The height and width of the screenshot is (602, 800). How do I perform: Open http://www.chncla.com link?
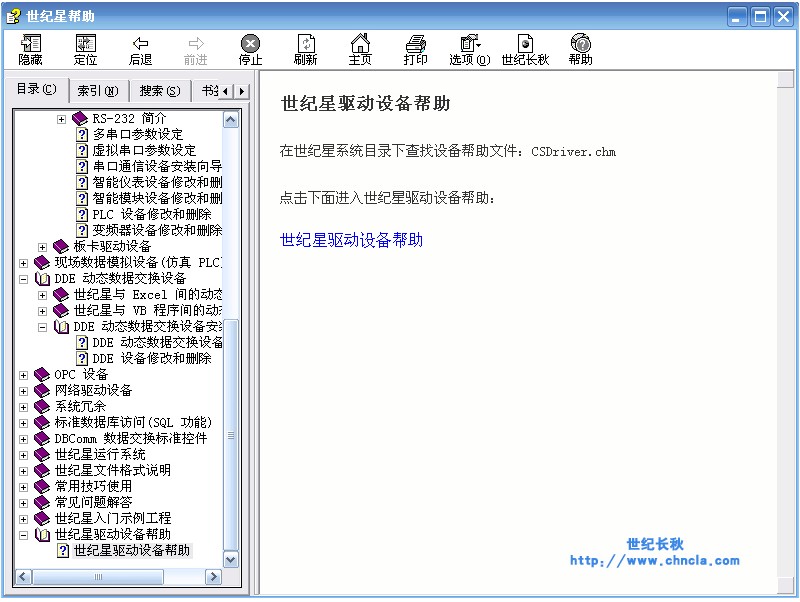(655, 561)
